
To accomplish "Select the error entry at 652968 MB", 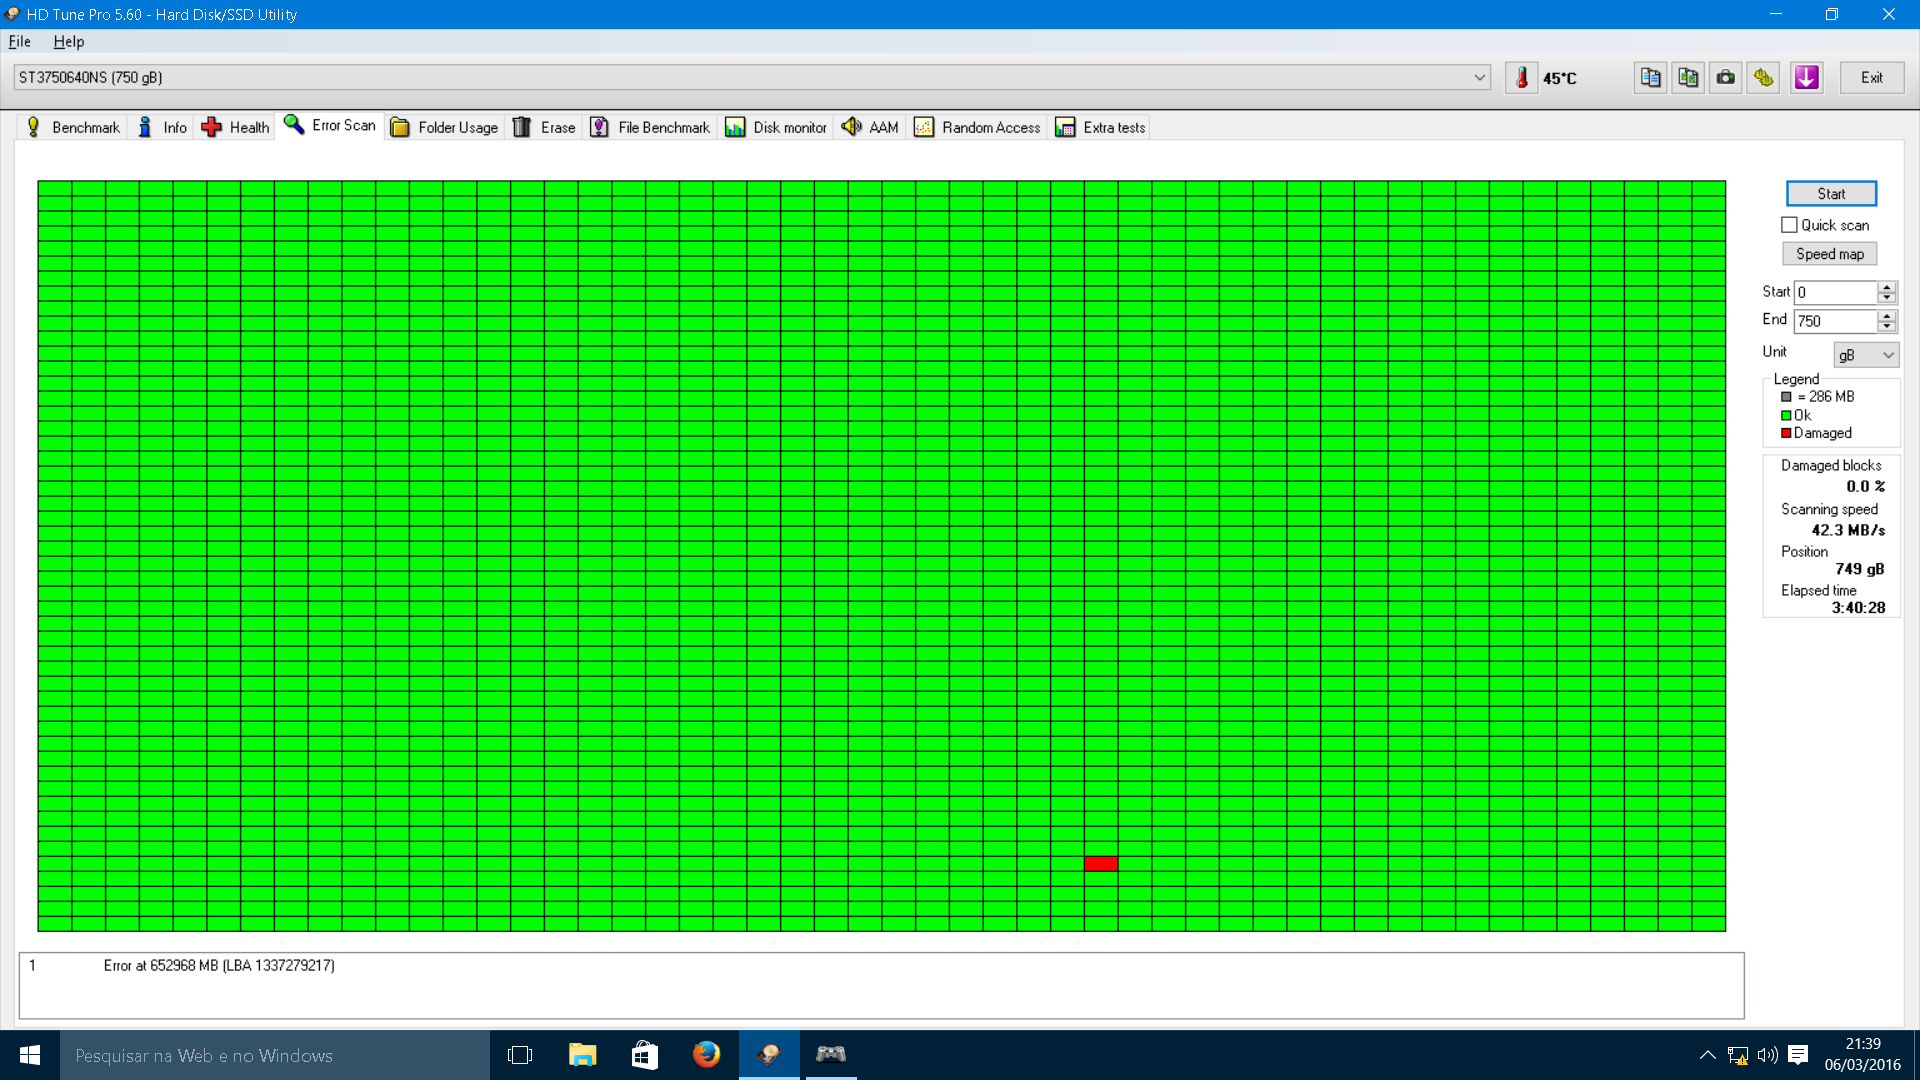I will click(219, 965).
